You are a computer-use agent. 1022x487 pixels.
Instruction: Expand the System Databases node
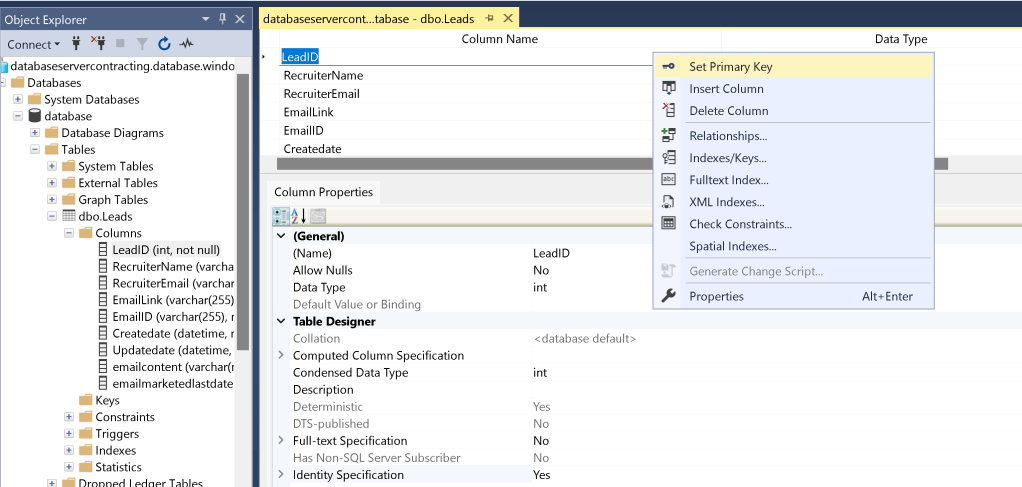point(18,100)
